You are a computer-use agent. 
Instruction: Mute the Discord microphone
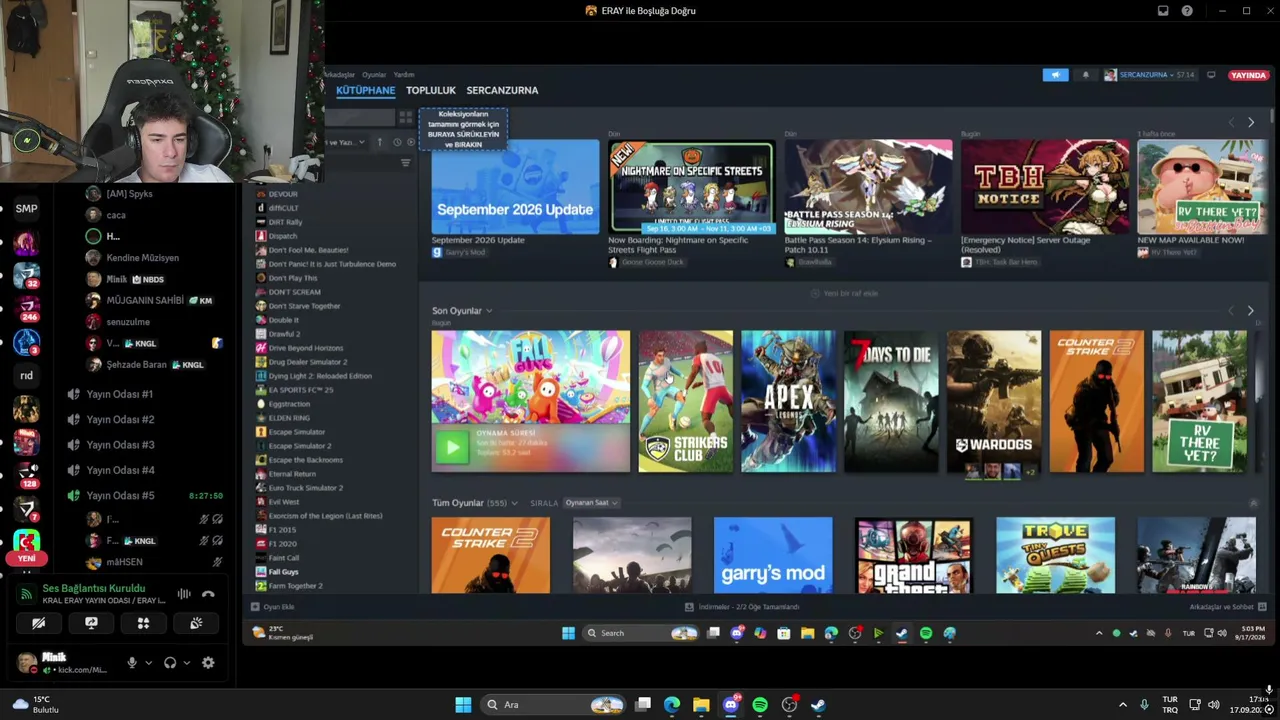point(131,662)
